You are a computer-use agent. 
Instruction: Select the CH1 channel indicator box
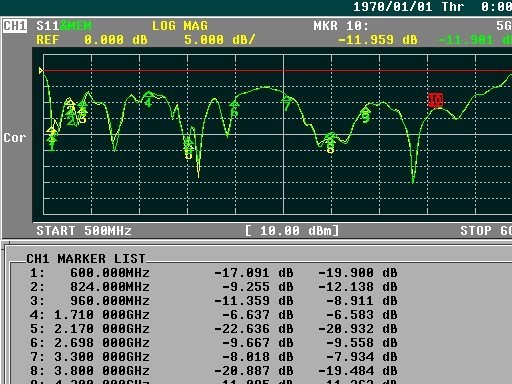pyautogui.click(x=15, y=26)
